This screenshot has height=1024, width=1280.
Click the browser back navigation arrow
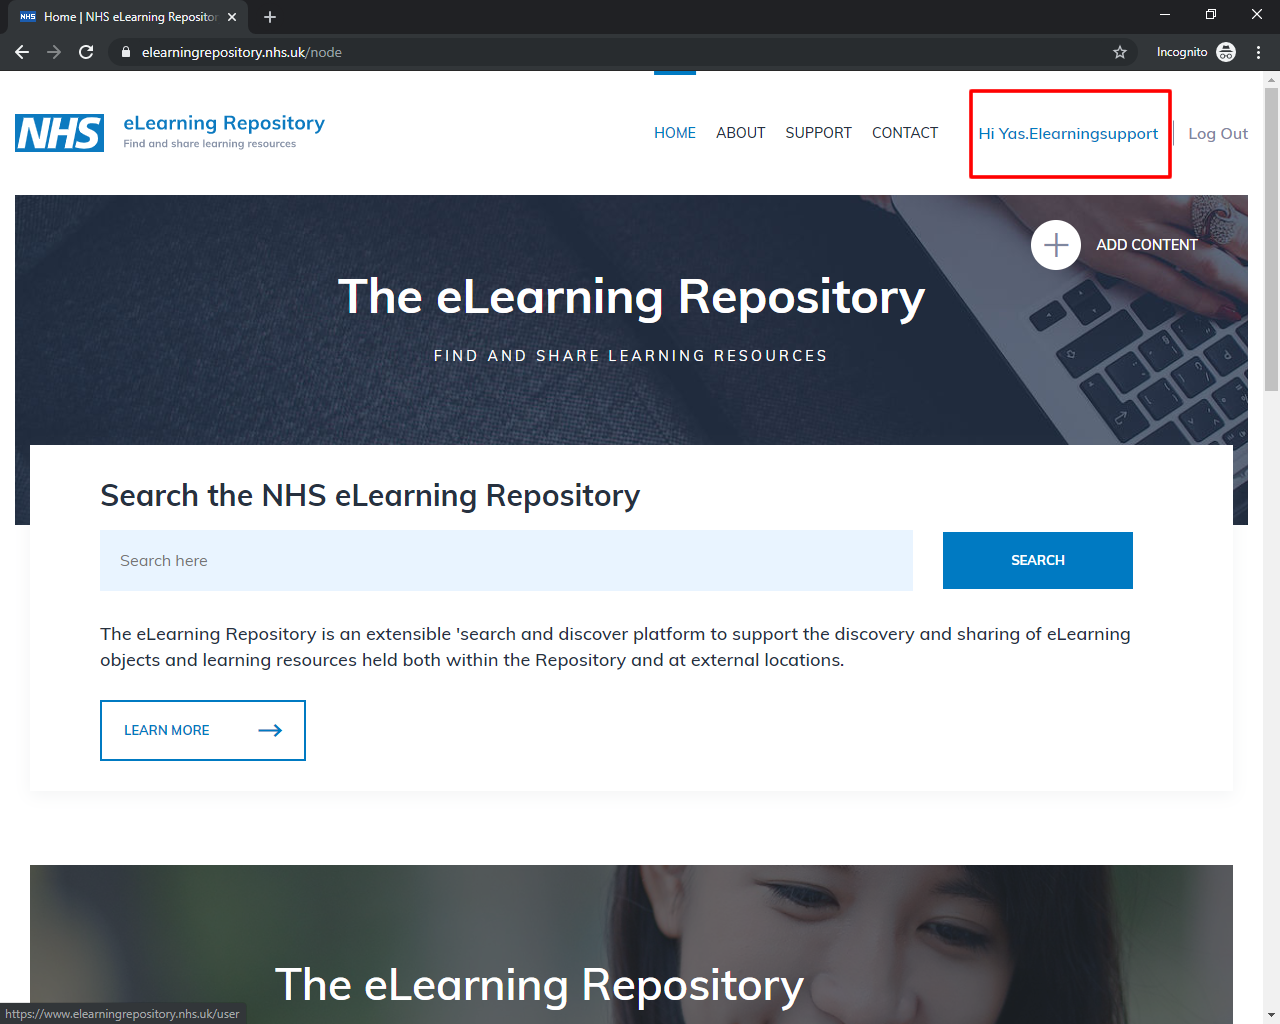coord(22,51)
